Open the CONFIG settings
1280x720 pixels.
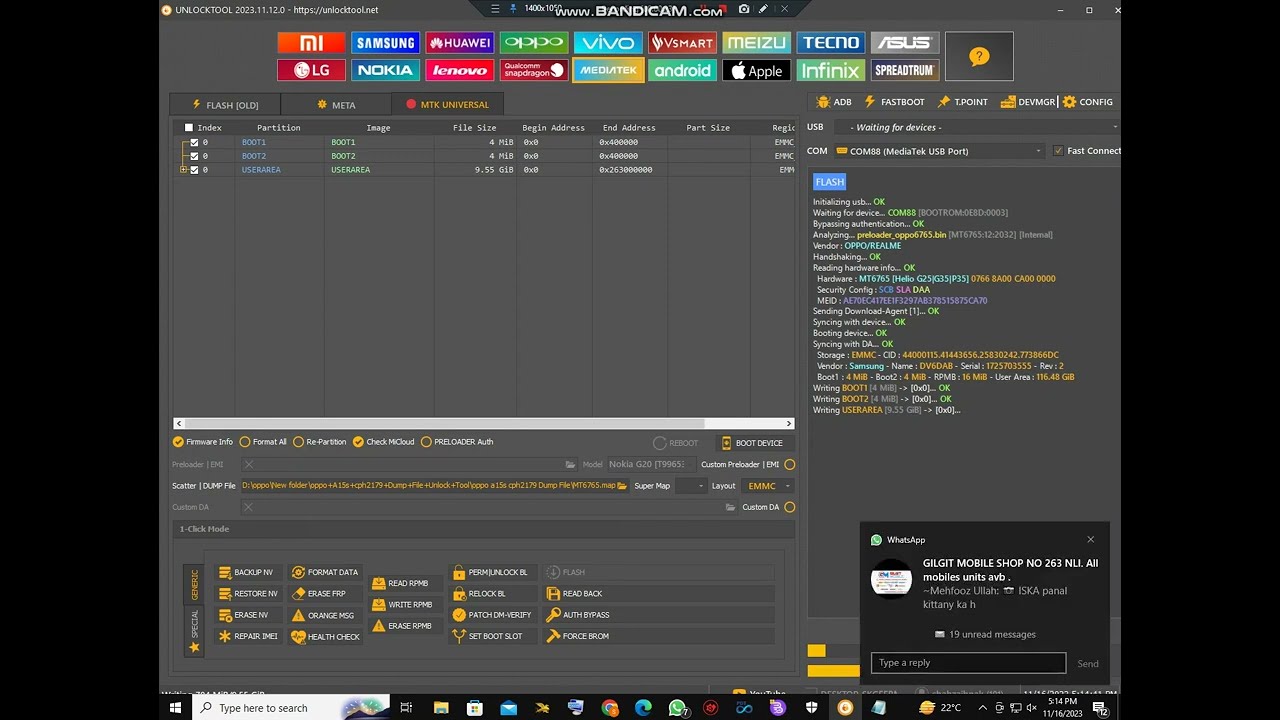(x=1088, y=102)
